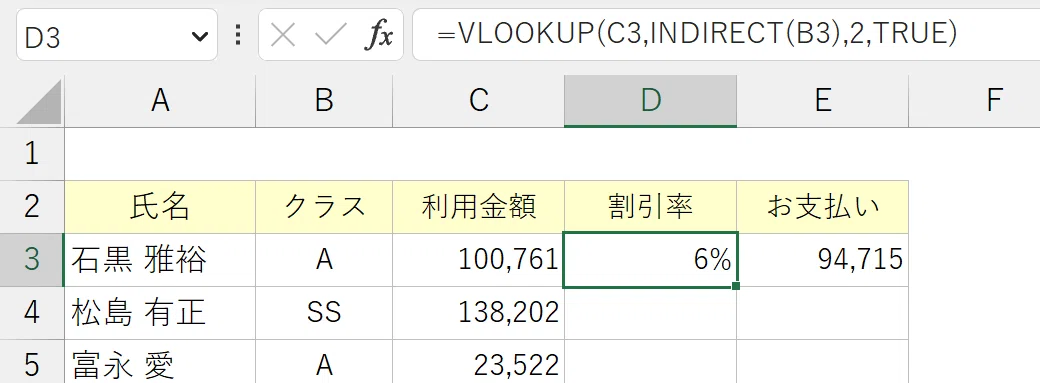Select empty payment cell in 富永 愛 row
The image size is (1040, 383).
click(822, 362)
